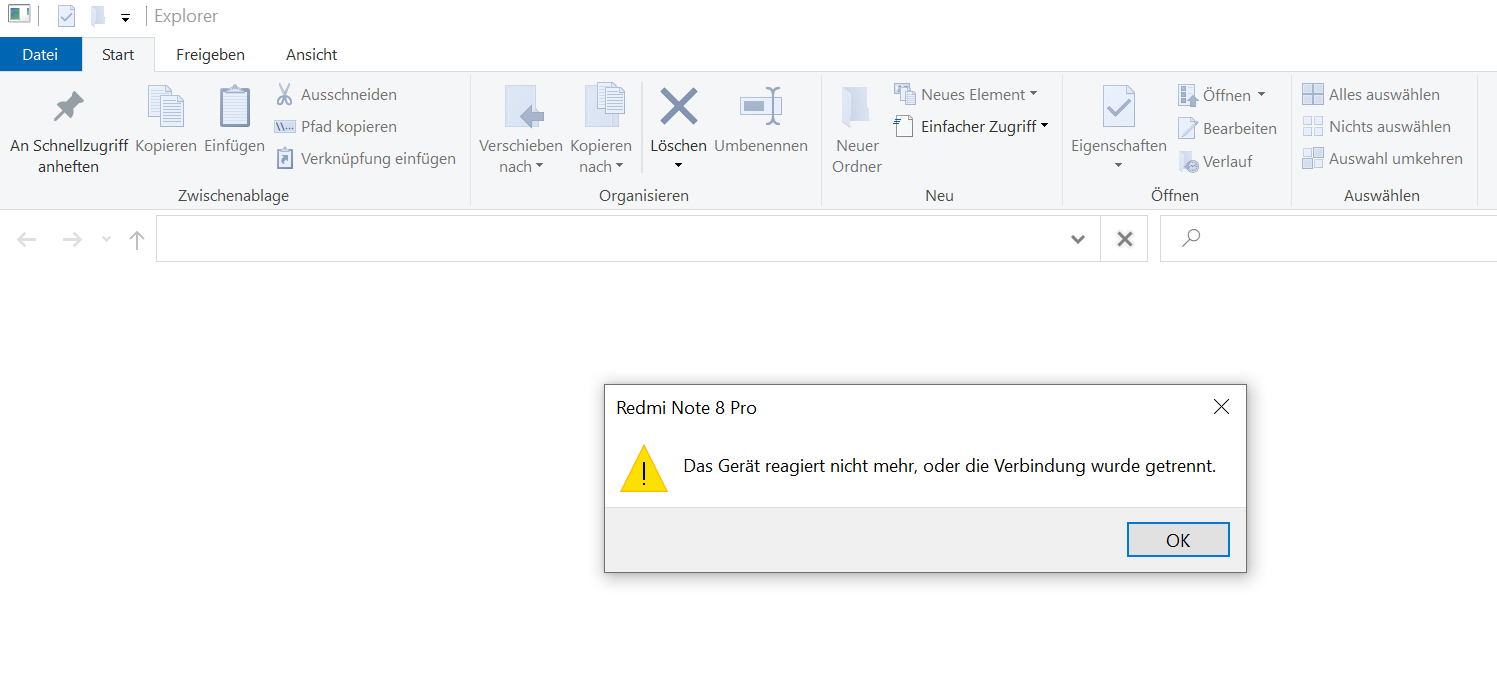
Task: Click the Explorer window system icon
Action: point(19,14)
